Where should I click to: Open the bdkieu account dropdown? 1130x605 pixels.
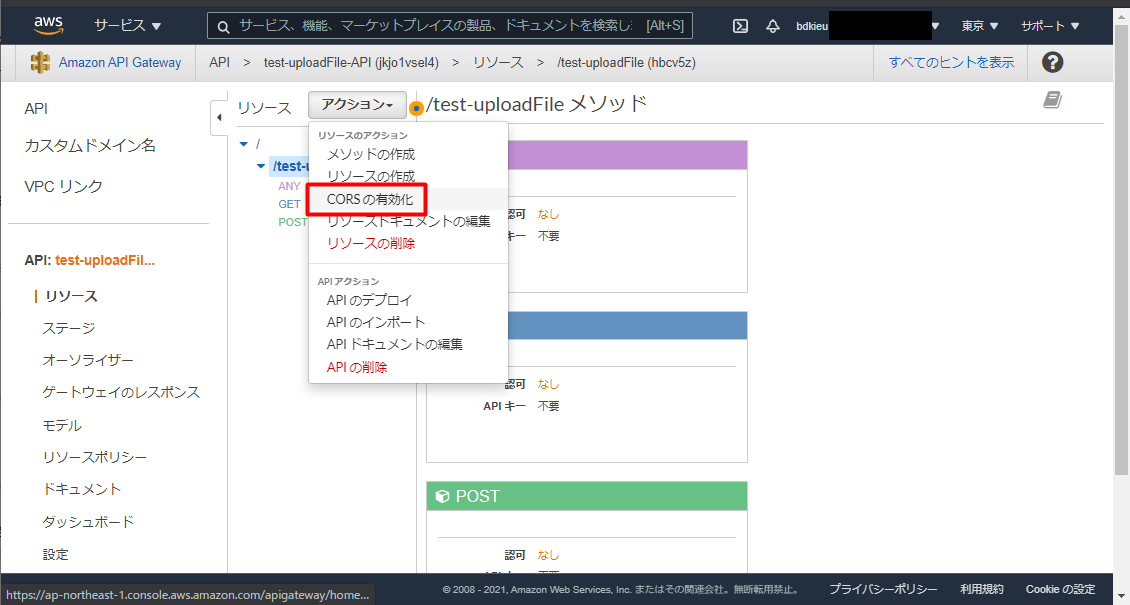pyautogui.click(x=868, y=27)
